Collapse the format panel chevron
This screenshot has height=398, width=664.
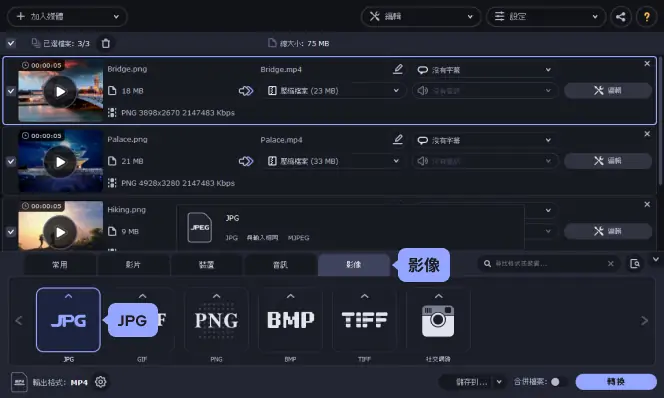click(656, 259)
